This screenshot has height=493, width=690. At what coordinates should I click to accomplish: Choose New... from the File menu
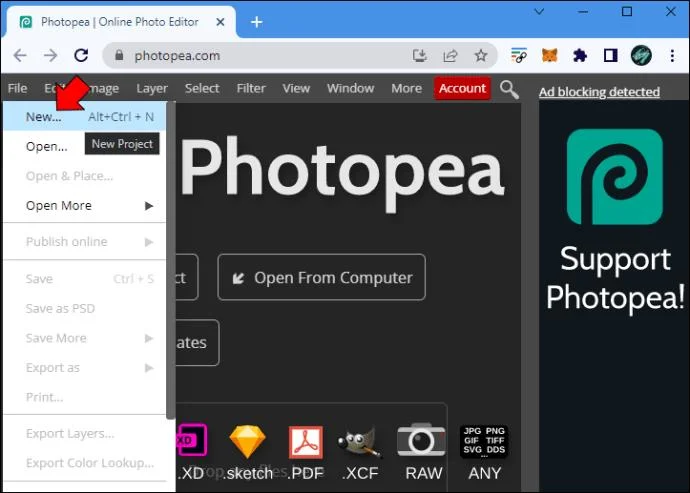tap(84, 117)
